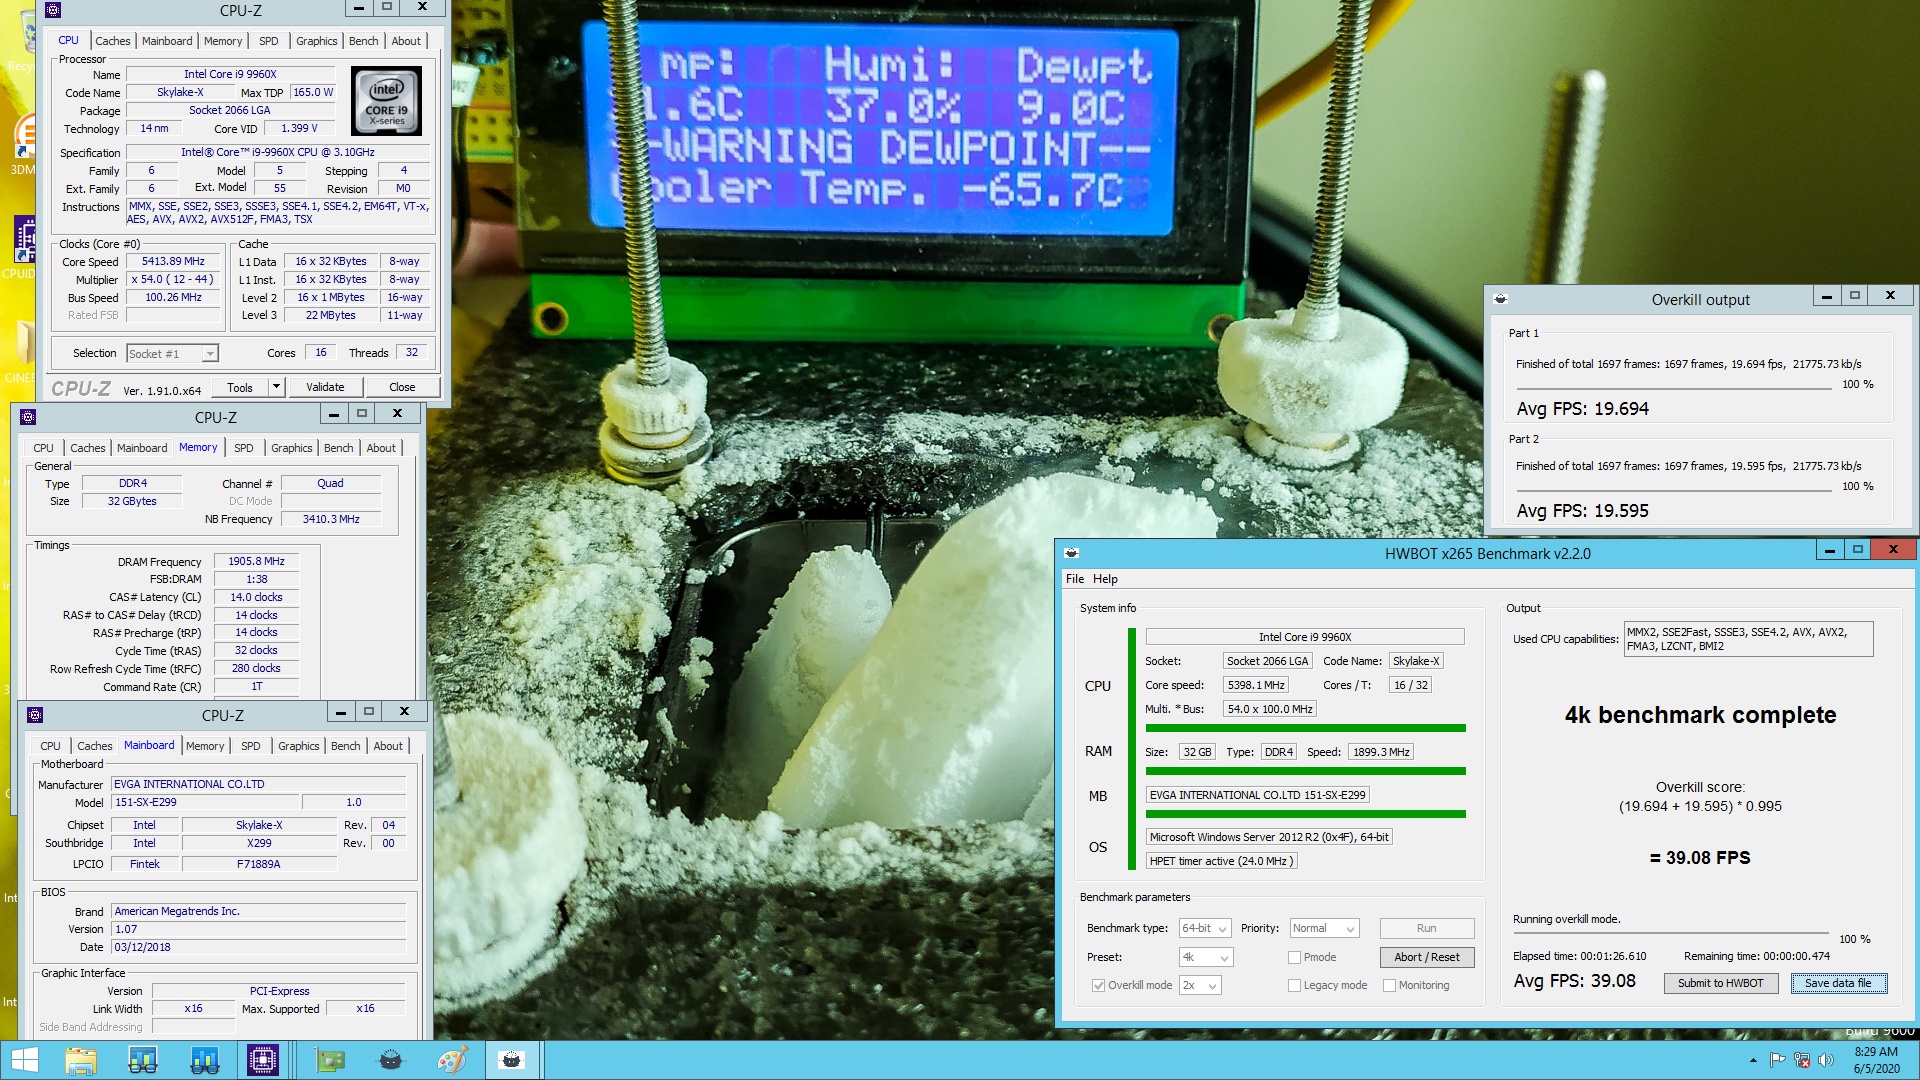The image size is (1920, 1080).
Task: Click the BIOS date 03/12/2018 value
Action: (x=258, y=947)
